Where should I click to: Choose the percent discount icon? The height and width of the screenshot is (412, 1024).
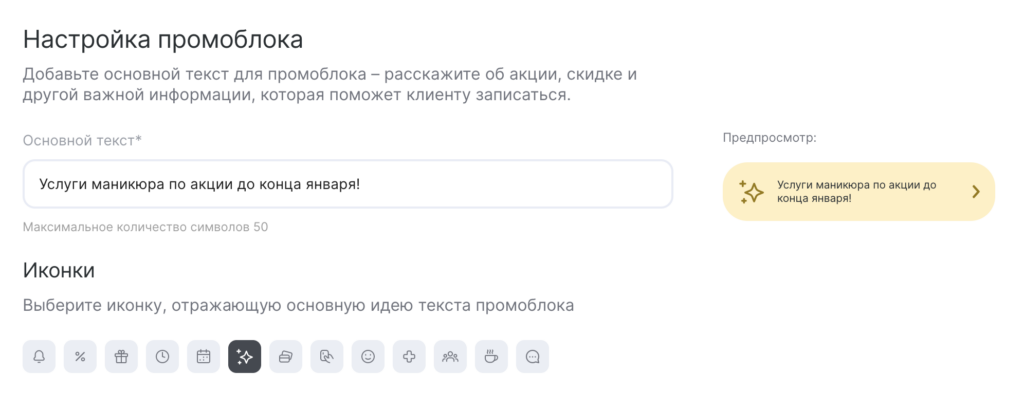pyautogui.click(x=80, y=357)
